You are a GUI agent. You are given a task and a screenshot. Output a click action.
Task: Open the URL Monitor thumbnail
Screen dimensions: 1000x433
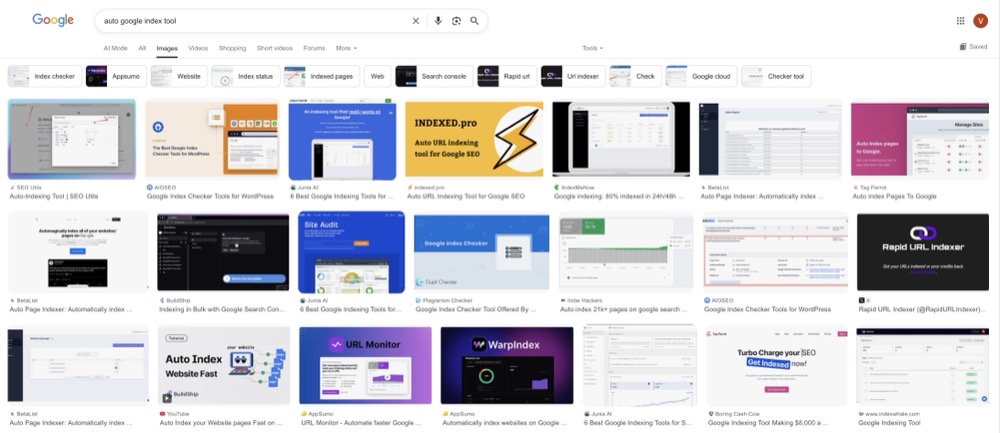[365, 365]
